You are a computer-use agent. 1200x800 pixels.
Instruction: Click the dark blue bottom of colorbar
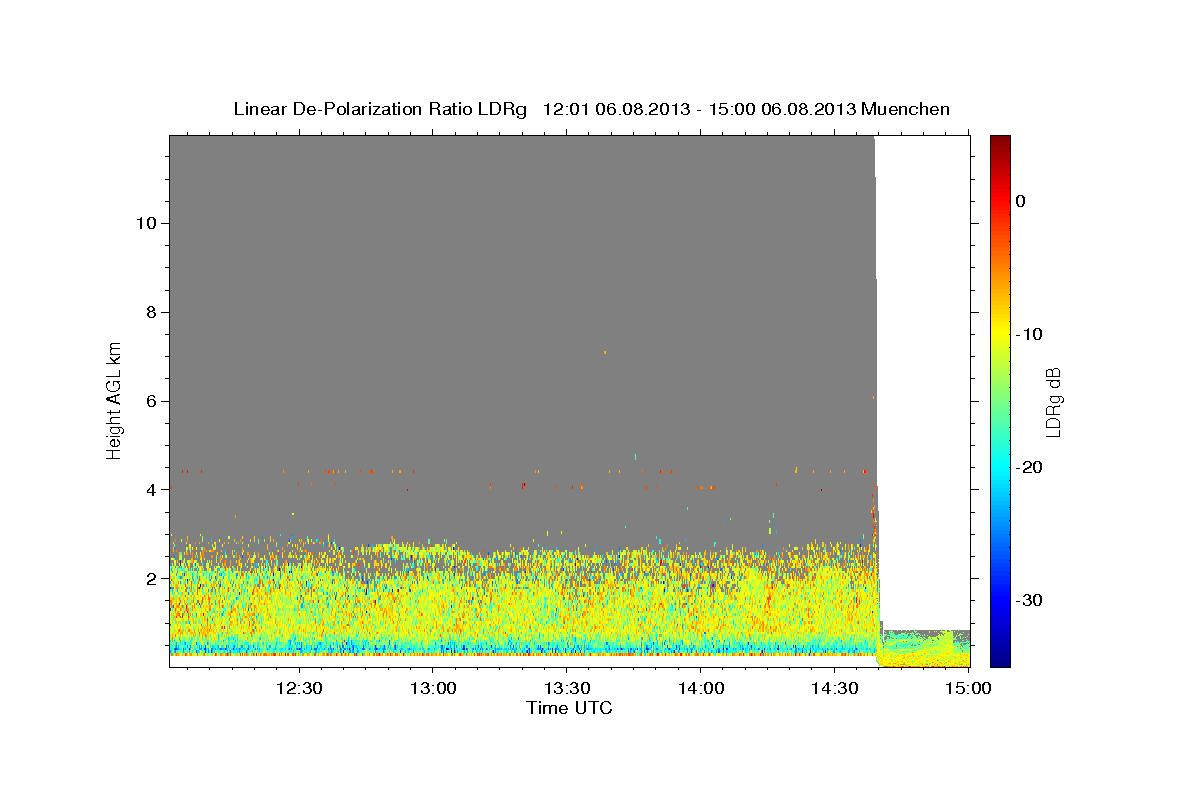[1000, 657]
